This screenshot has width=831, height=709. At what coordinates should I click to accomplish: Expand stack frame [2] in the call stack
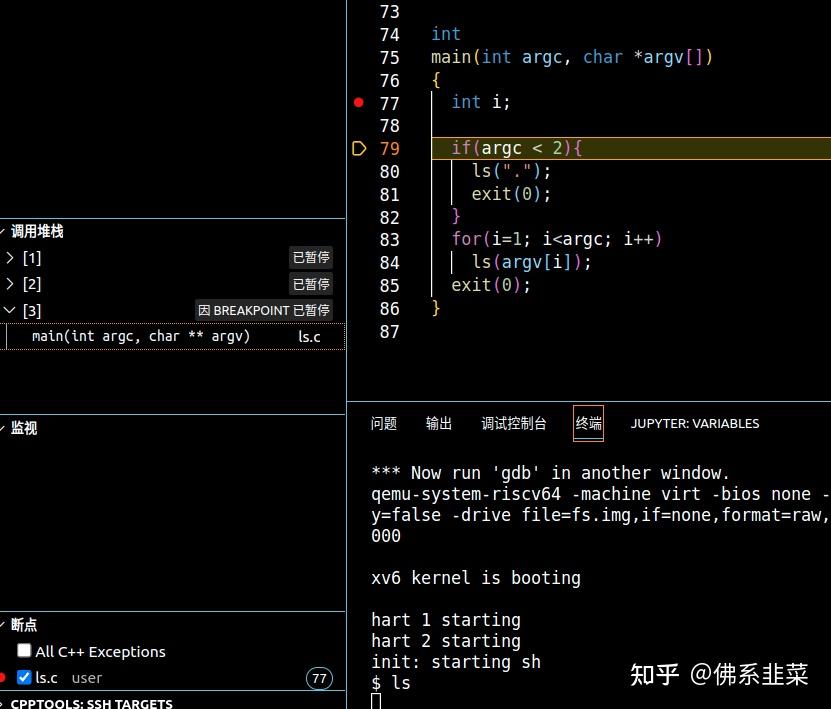tap(10, 283)
